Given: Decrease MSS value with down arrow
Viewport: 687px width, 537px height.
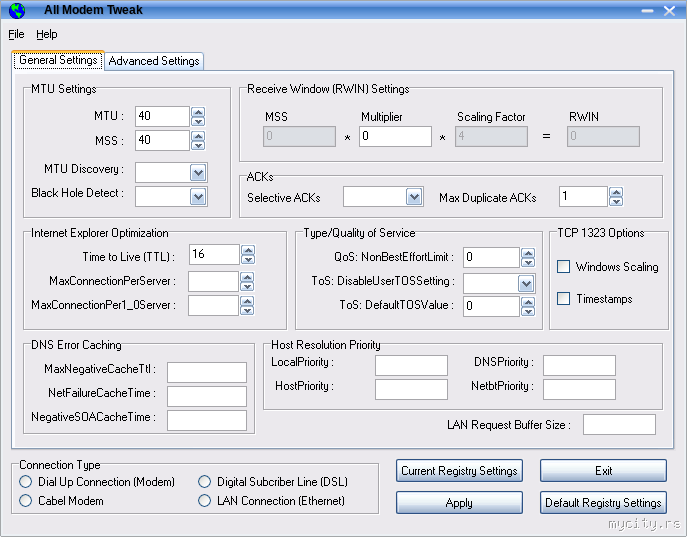Looking at the screenshot, I should click(198, 145).
